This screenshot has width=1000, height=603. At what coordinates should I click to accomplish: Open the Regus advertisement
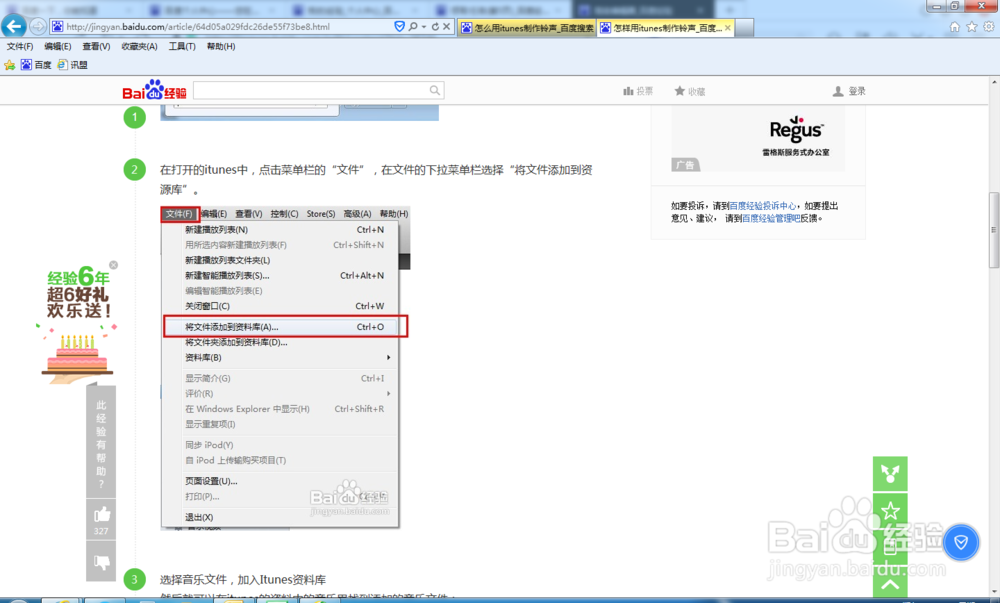[x=758, y=139]
